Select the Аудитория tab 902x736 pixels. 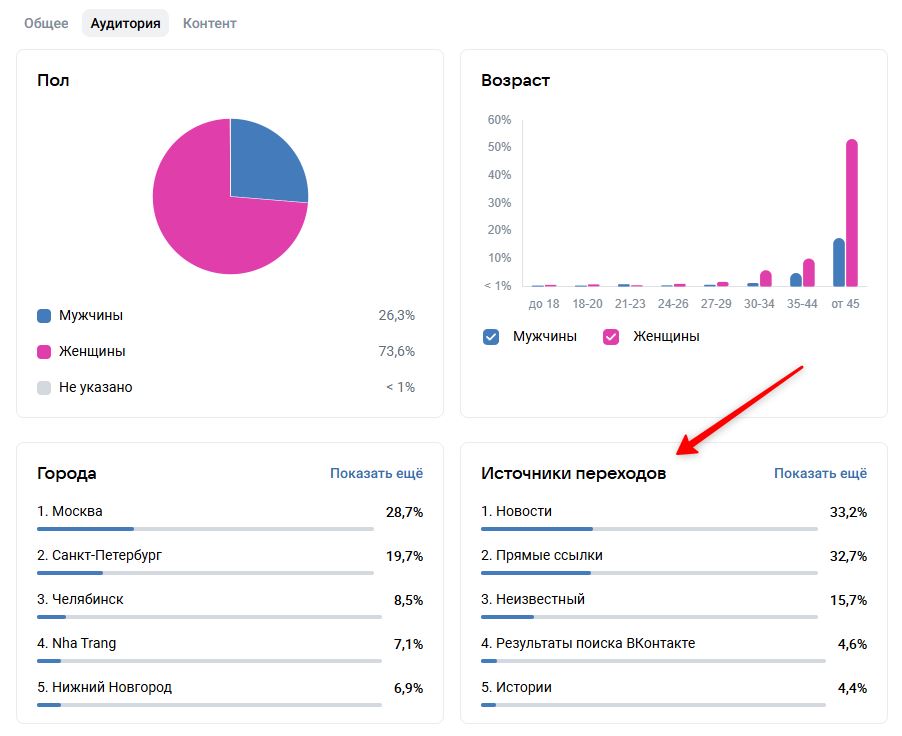[x=125, y=23]
